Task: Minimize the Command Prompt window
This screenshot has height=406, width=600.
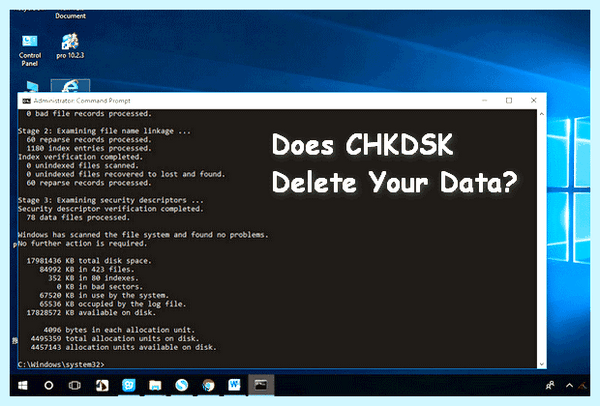Action: click(484, 100)
